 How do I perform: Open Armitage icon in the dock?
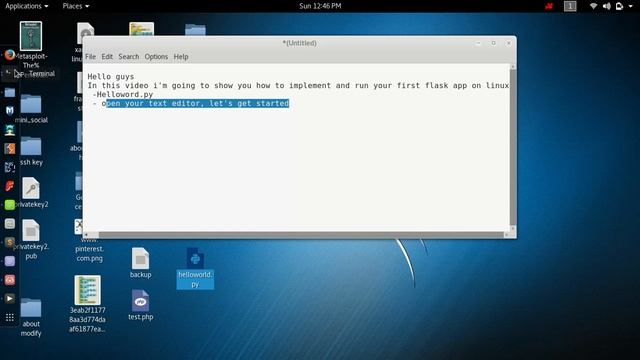click(x=10, y=130)
